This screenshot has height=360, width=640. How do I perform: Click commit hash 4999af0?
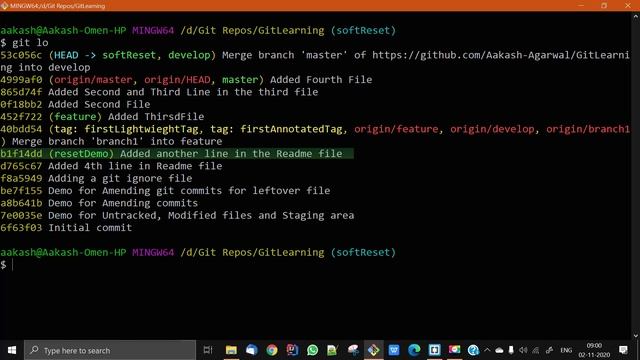tap(21, 80)
